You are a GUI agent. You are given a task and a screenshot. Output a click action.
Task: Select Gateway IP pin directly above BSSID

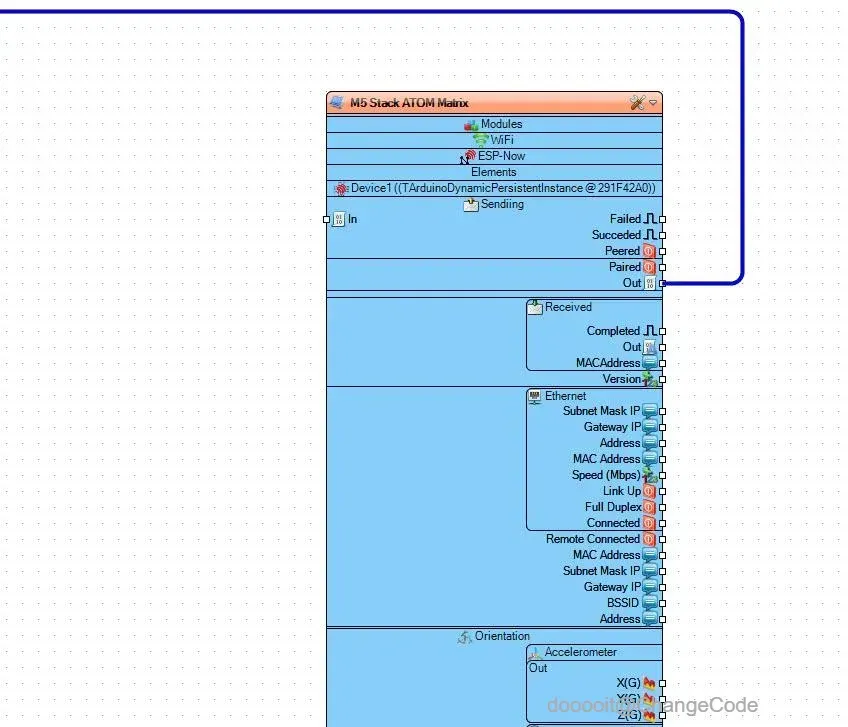click(662, 587)
